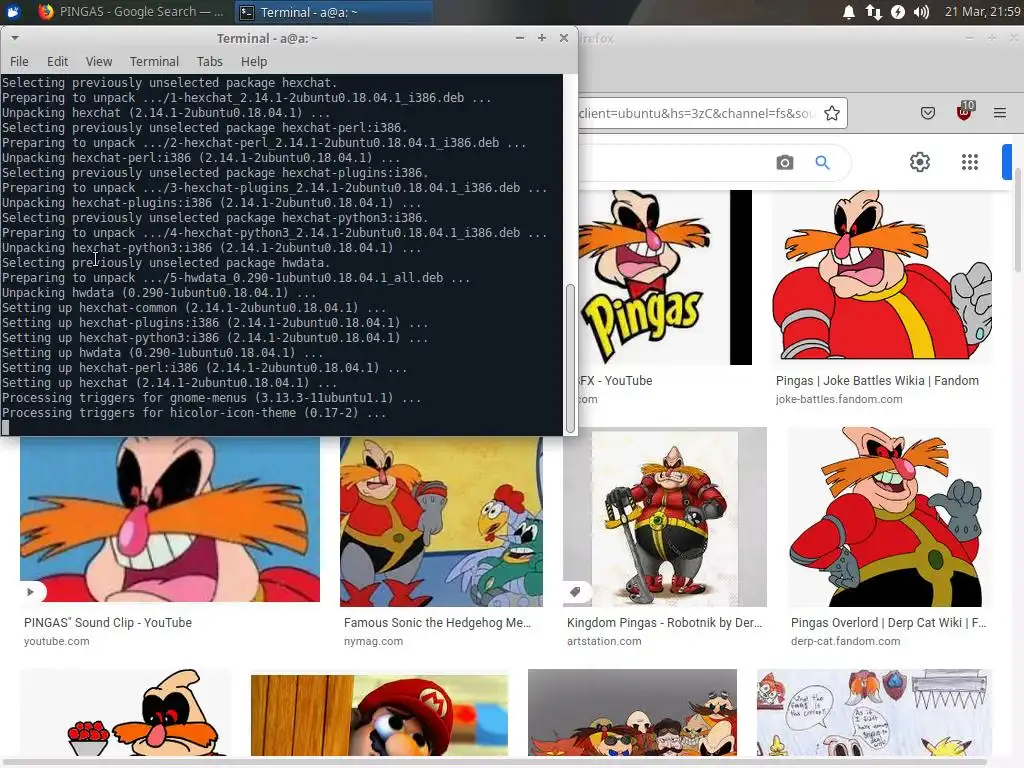
Task: Open 'Pingas | Joke Battles Wikia | Fandom' link
Action: point(877,381)
